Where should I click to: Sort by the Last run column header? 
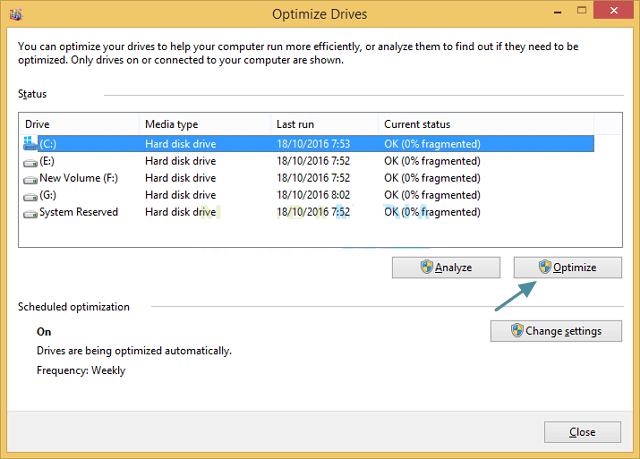coord(324,124)
